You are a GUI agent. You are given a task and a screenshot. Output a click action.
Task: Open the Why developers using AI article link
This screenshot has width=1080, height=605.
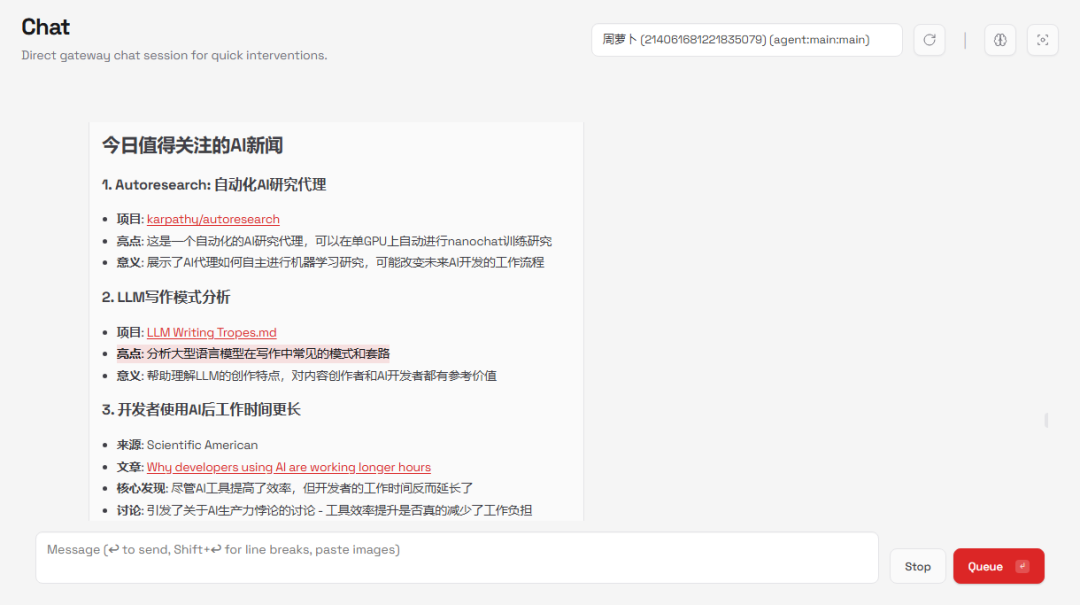tap(289, 467)
